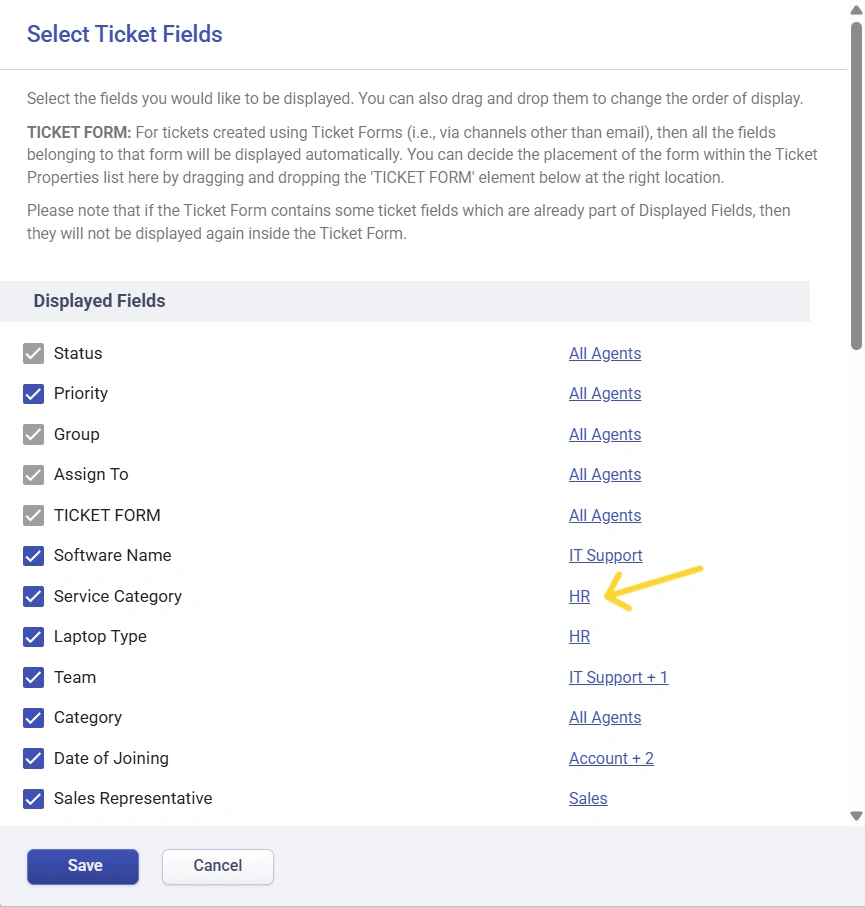Screen dimensions: 865x907
Task: Cancel the ticket field selection
Action: (x=218, y=867)
